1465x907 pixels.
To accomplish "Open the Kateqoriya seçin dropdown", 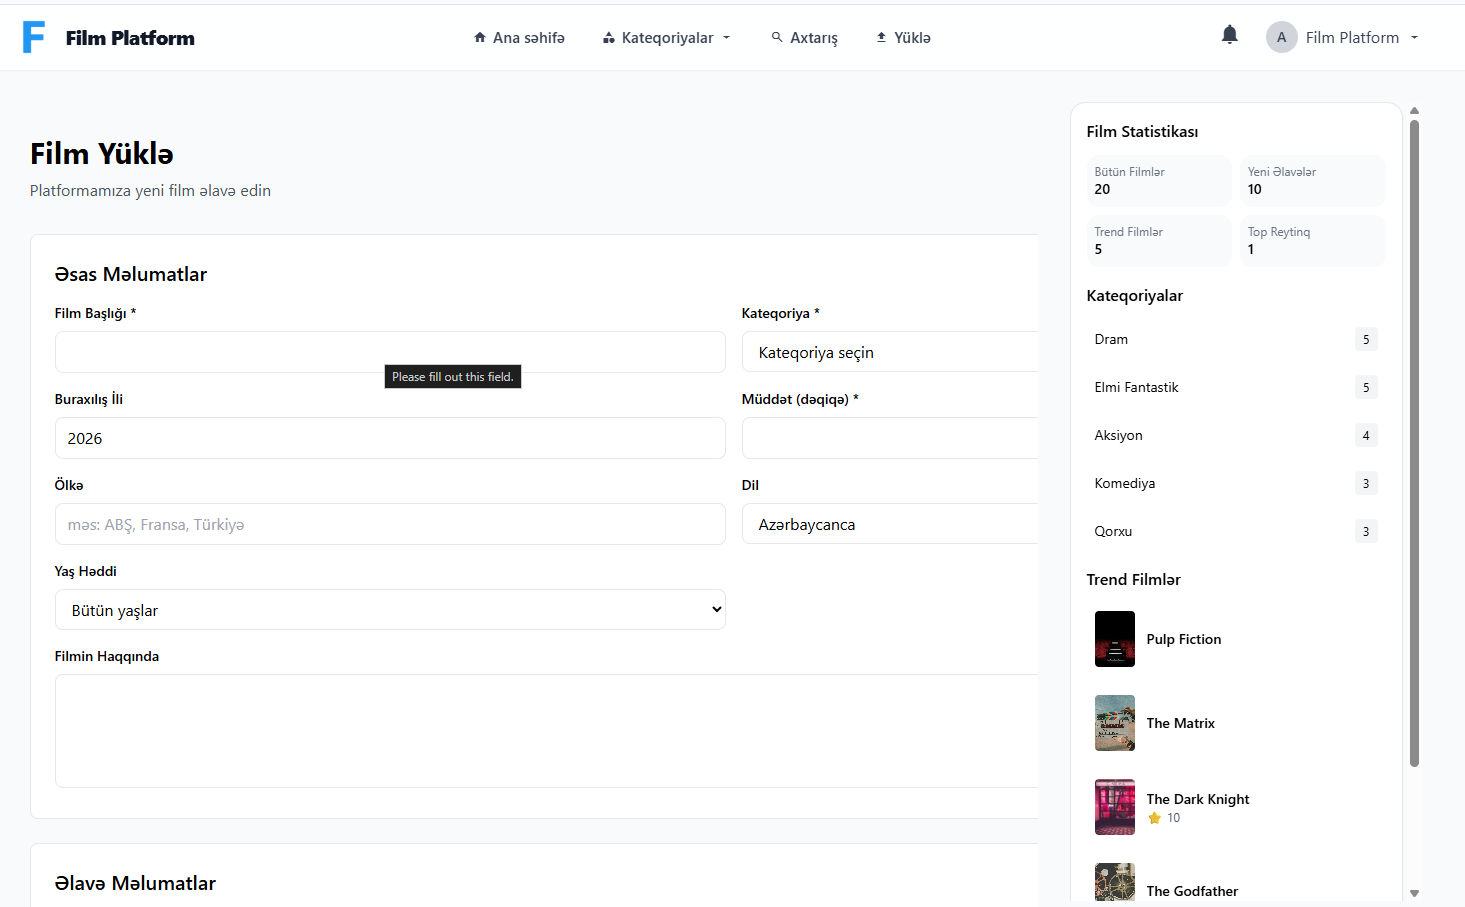I will [x=890, y=352].
